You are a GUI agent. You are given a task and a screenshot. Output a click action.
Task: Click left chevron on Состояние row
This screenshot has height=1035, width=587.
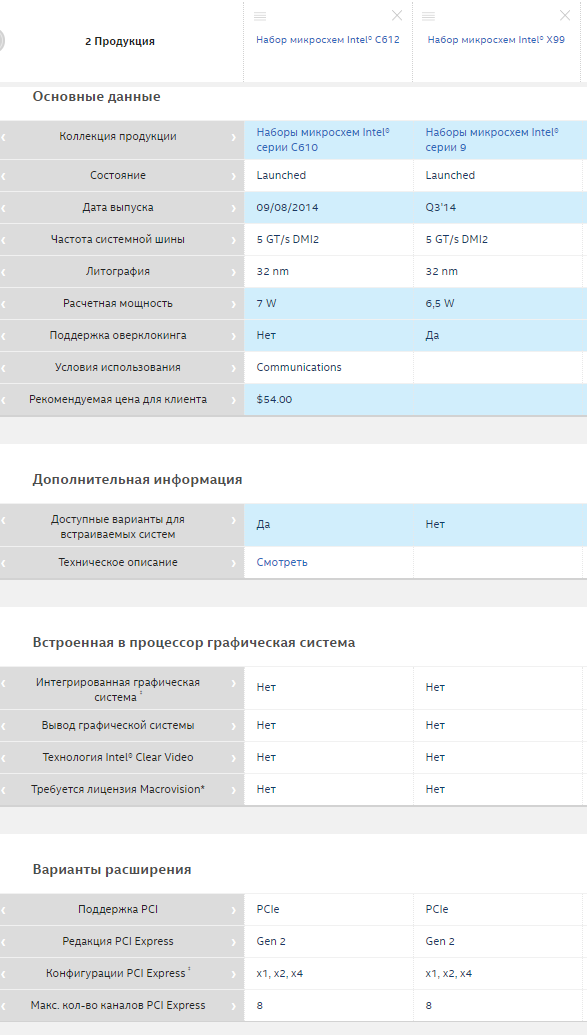(x=3, y=176)
